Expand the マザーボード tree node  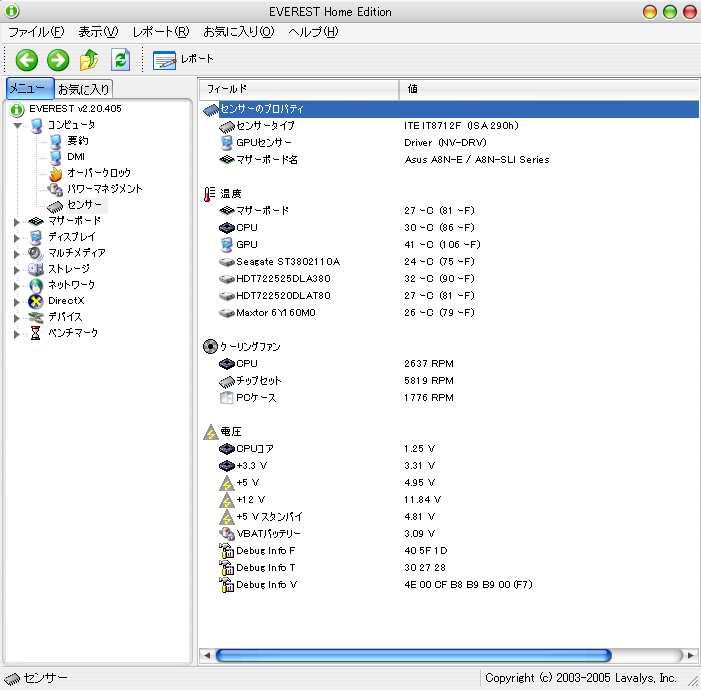[17, 221]
